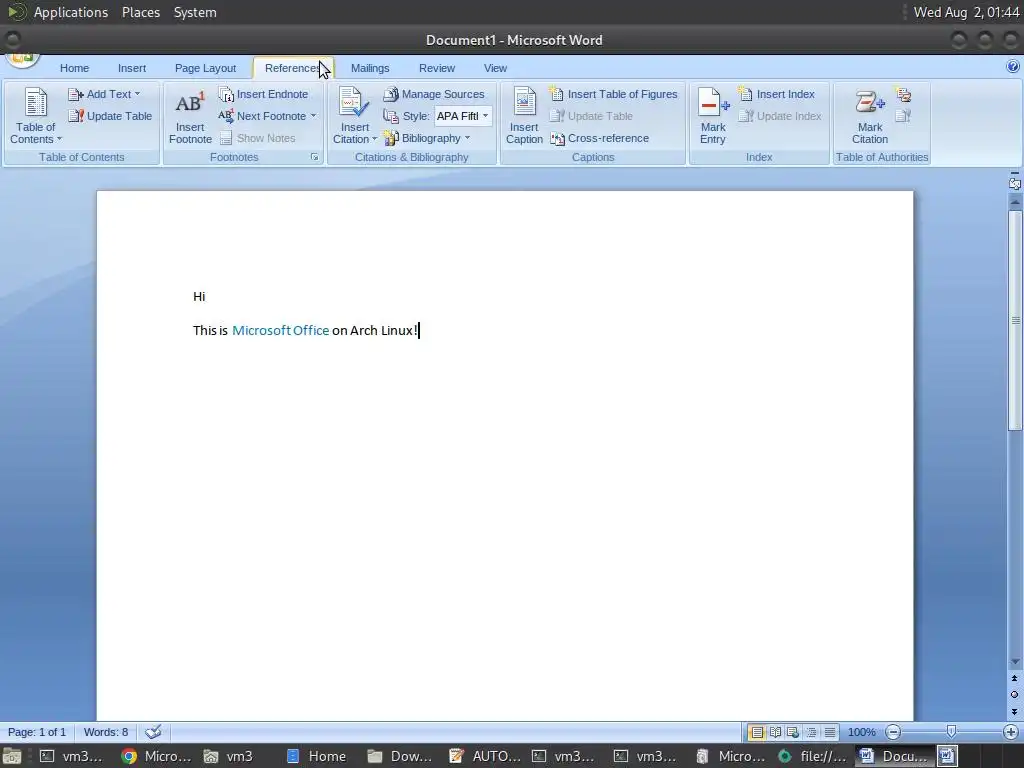
Task: Open Microsoft Office Word Help icon
Action: tap(1013, 66)
